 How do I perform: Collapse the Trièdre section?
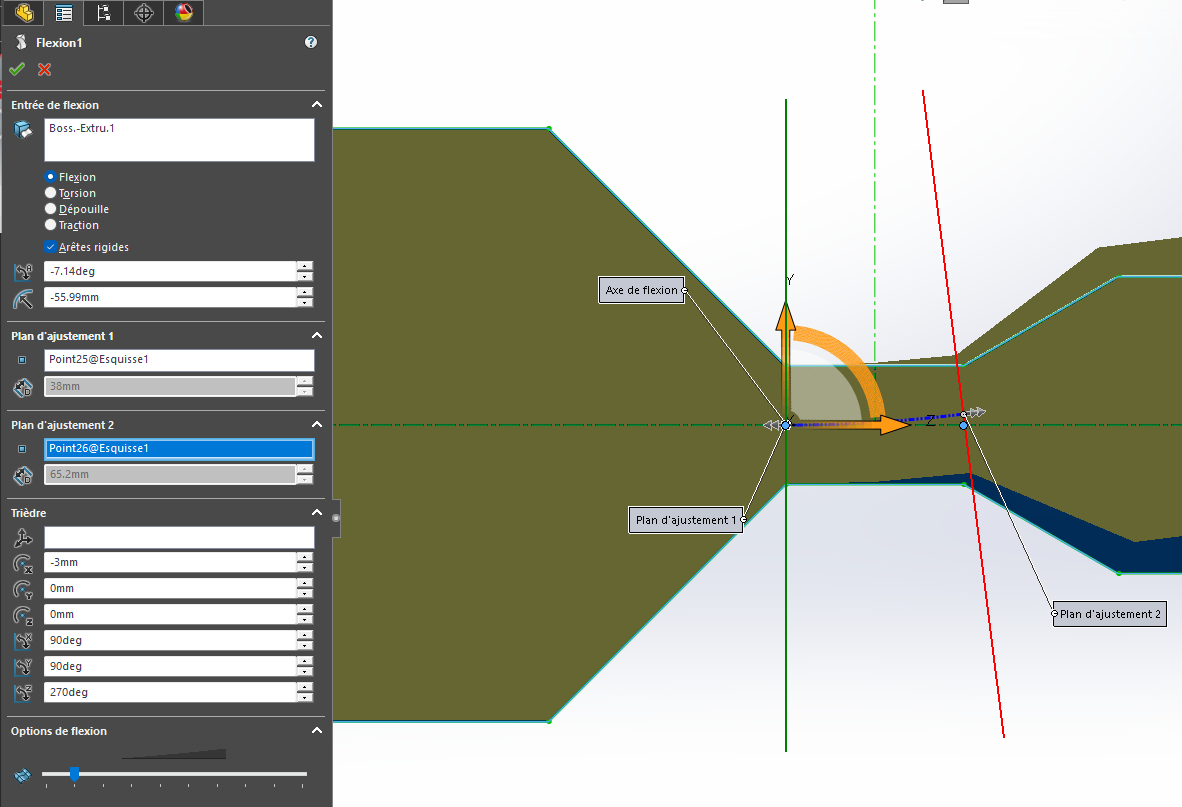pyautogui.click(x=317, y=512)
